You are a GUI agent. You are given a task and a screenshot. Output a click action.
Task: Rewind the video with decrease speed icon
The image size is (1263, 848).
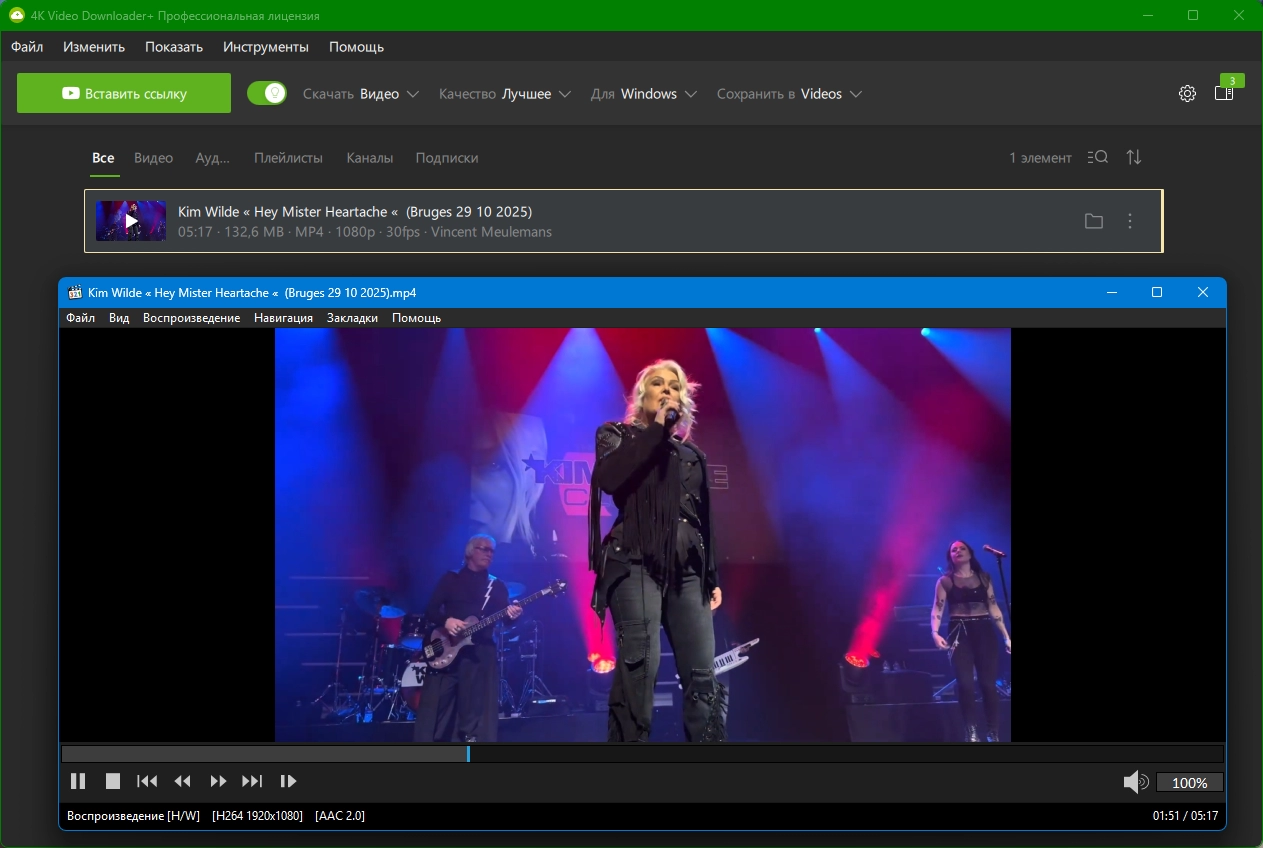[182, 781]
